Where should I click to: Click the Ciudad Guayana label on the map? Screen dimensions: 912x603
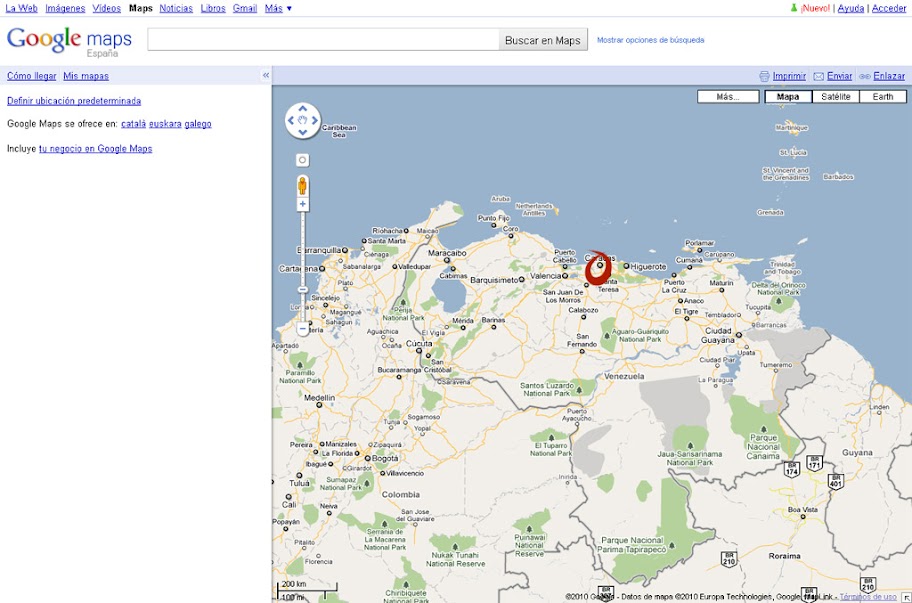click(x=718, y=336)
